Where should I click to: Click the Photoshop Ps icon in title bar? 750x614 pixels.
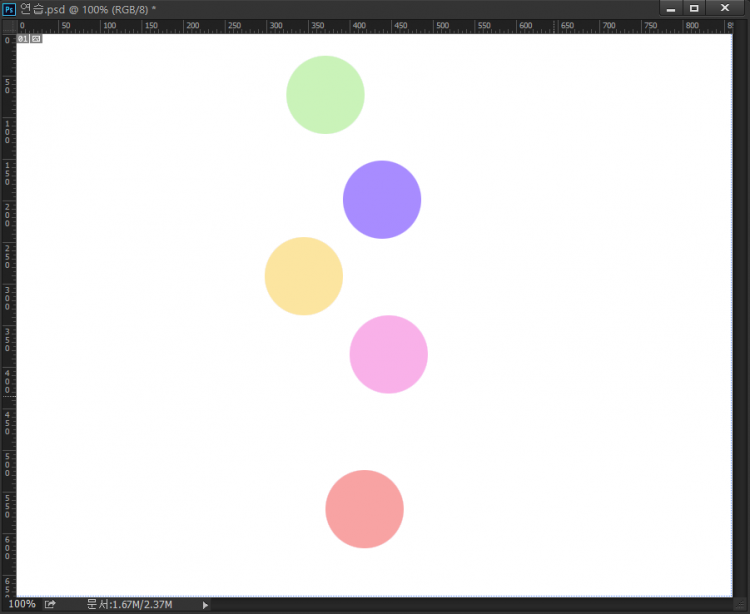9,8
